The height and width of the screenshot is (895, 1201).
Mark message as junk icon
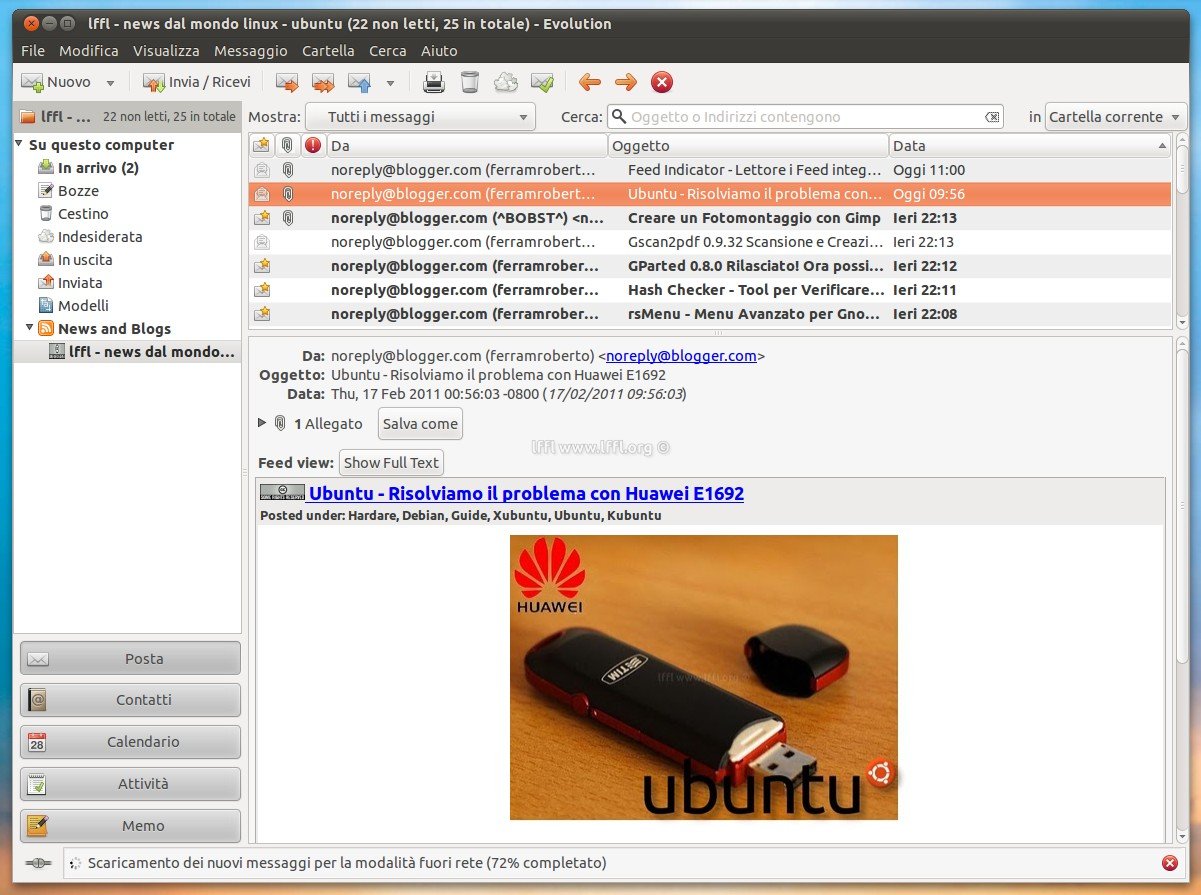[506, 82]
